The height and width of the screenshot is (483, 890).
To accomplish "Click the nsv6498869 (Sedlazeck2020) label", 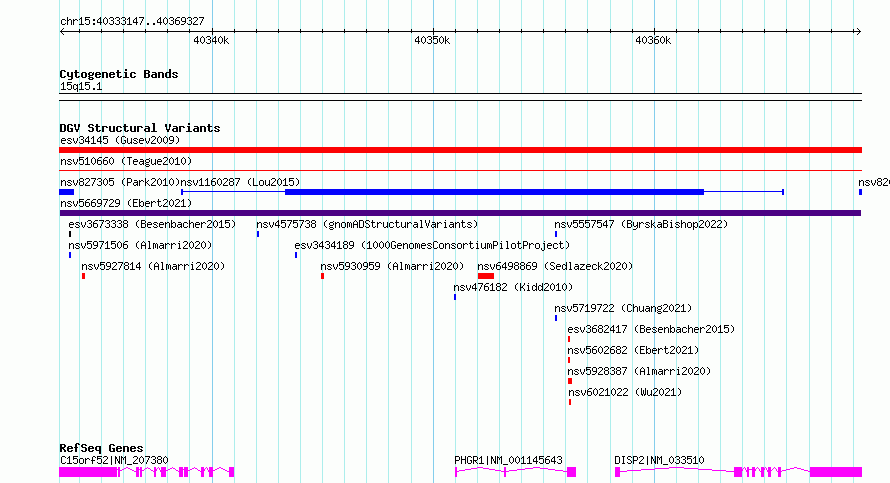I will pyautogui.click(x=555, y=266).
